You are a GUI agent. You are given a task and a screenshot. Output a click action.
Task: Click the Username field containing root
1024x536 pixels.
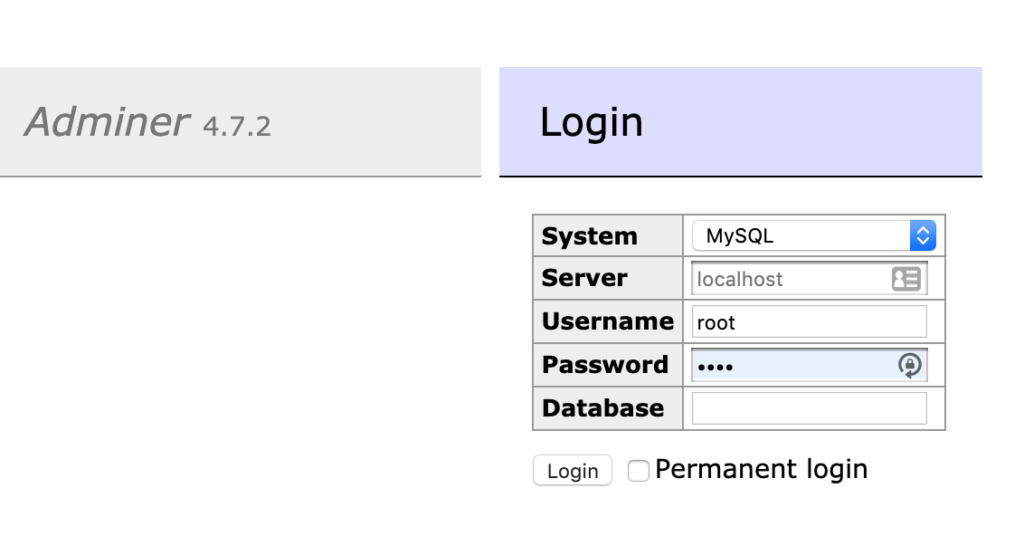(809, 322)
